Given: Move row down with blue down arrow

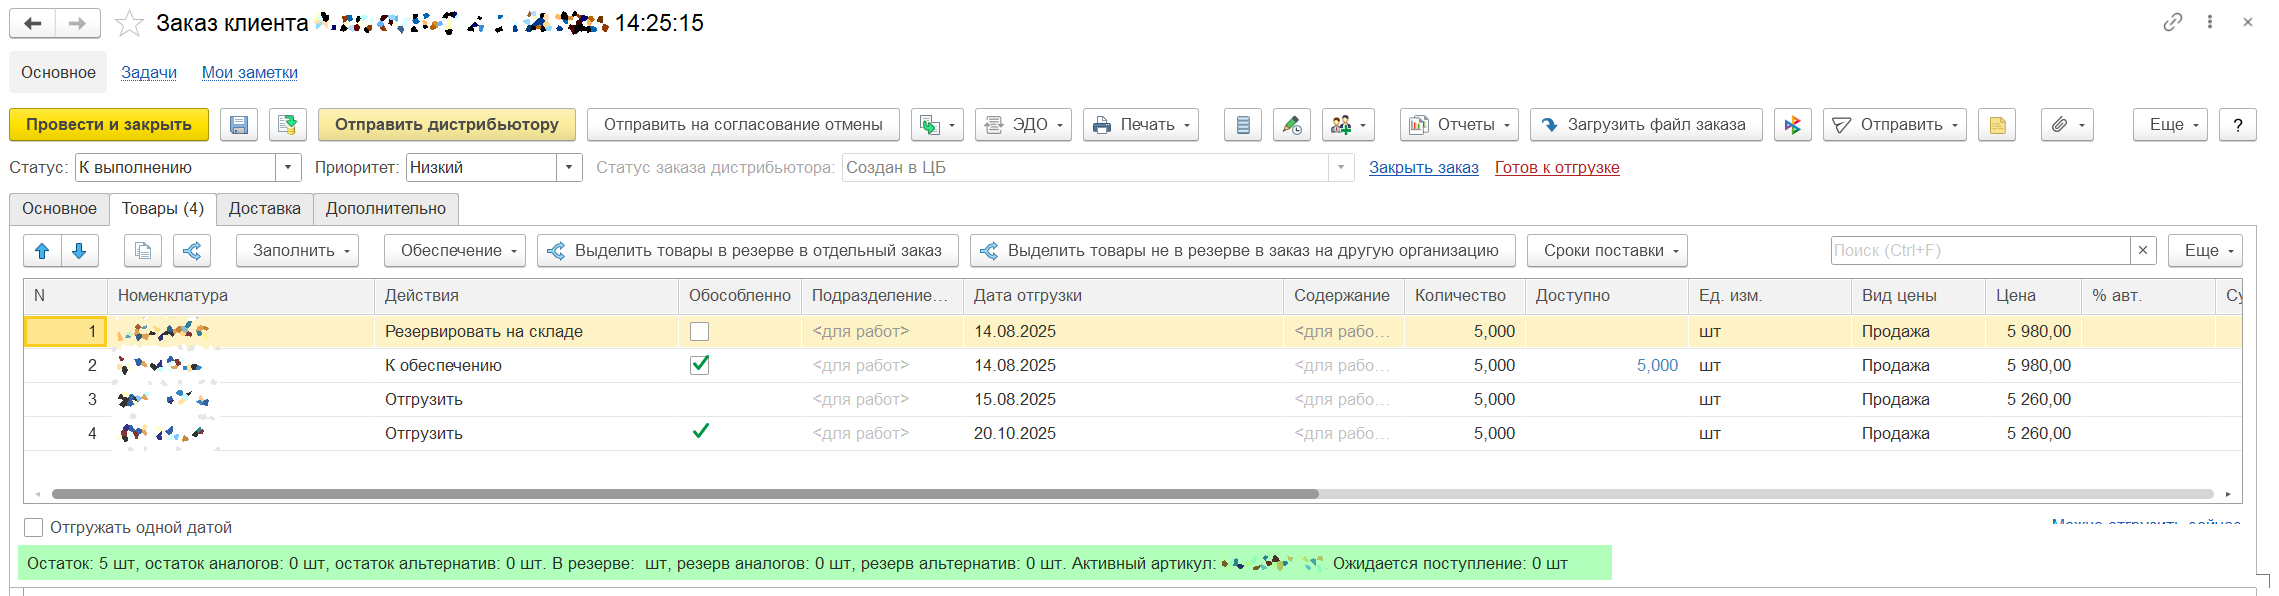Looking at the screenshot, I should click(x=80, y=251).
